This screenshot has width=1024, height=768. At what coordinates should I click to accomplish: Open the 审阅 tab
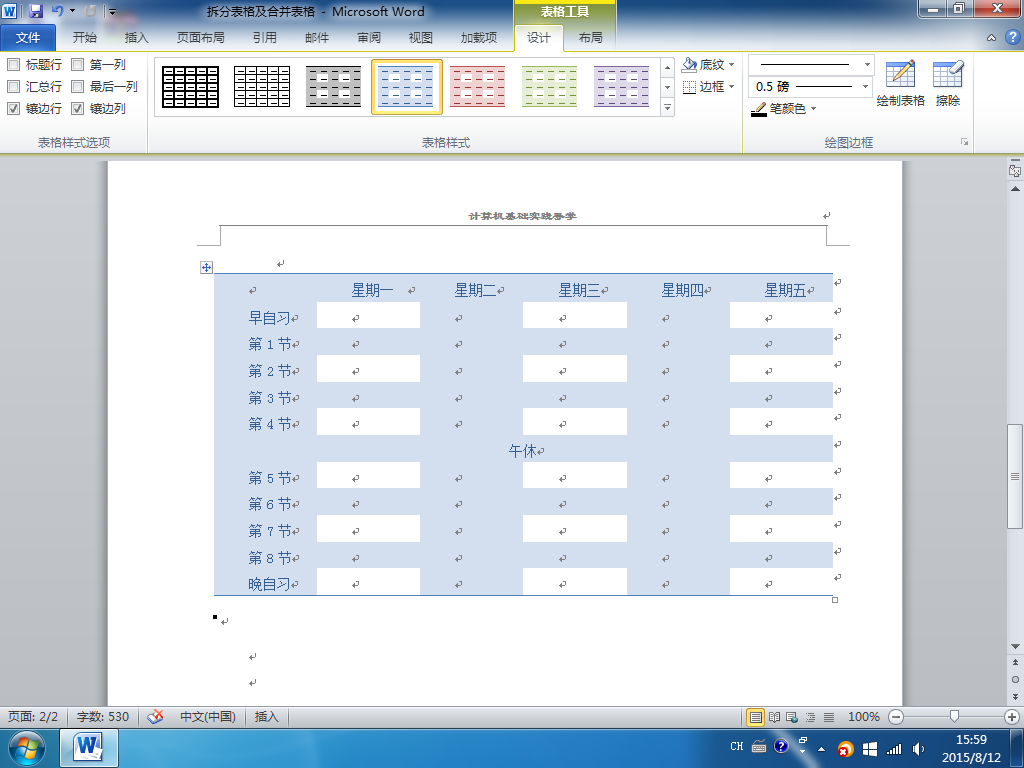click(x=369, y=38)
